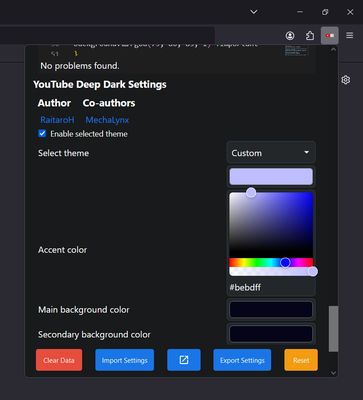Viewport: 363px width, 400px height.
Task: Click the Export Settings button
Action: tap(242, 360)
